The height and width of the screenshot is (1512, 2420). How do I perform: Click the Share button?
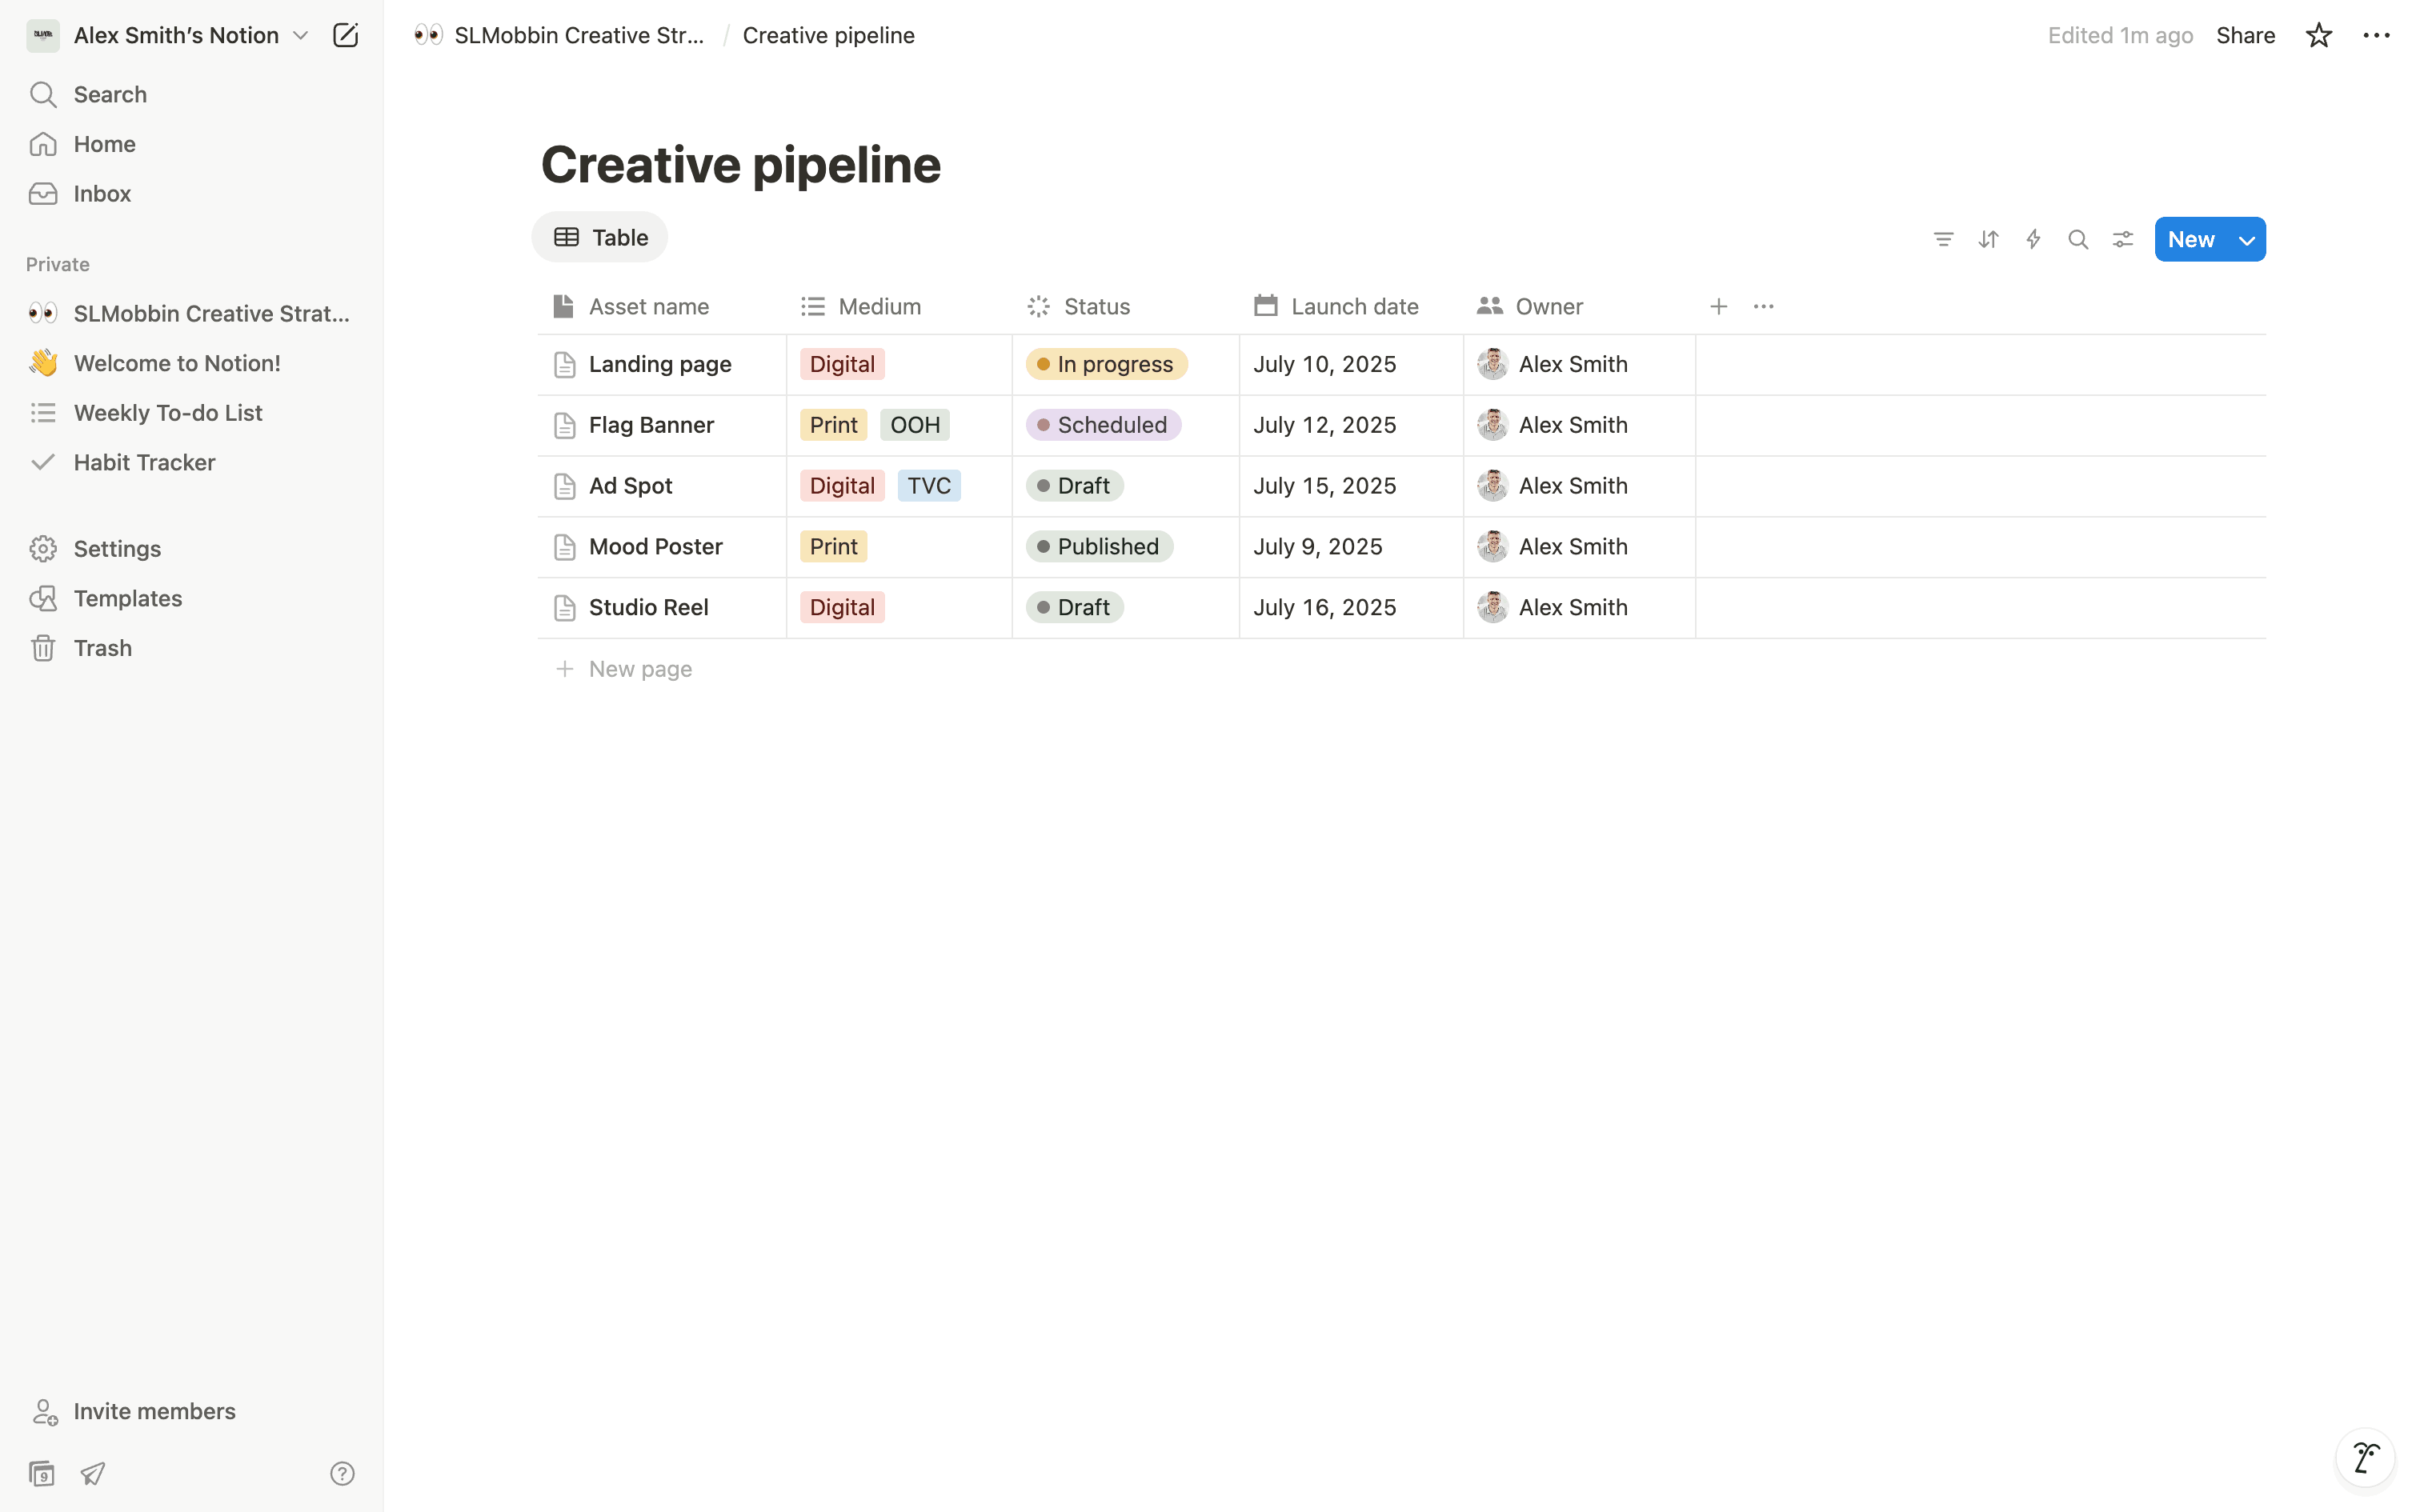pyautogui.click(x=2245, y=36)
